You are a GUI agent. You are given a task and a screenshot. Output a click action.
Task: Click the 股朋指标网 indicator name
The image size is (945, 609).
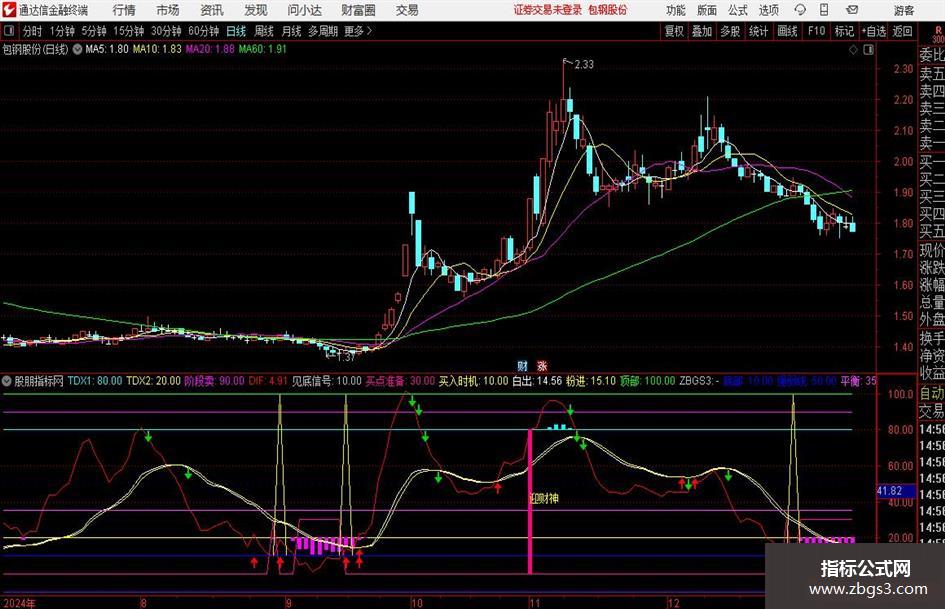(39, 381)
